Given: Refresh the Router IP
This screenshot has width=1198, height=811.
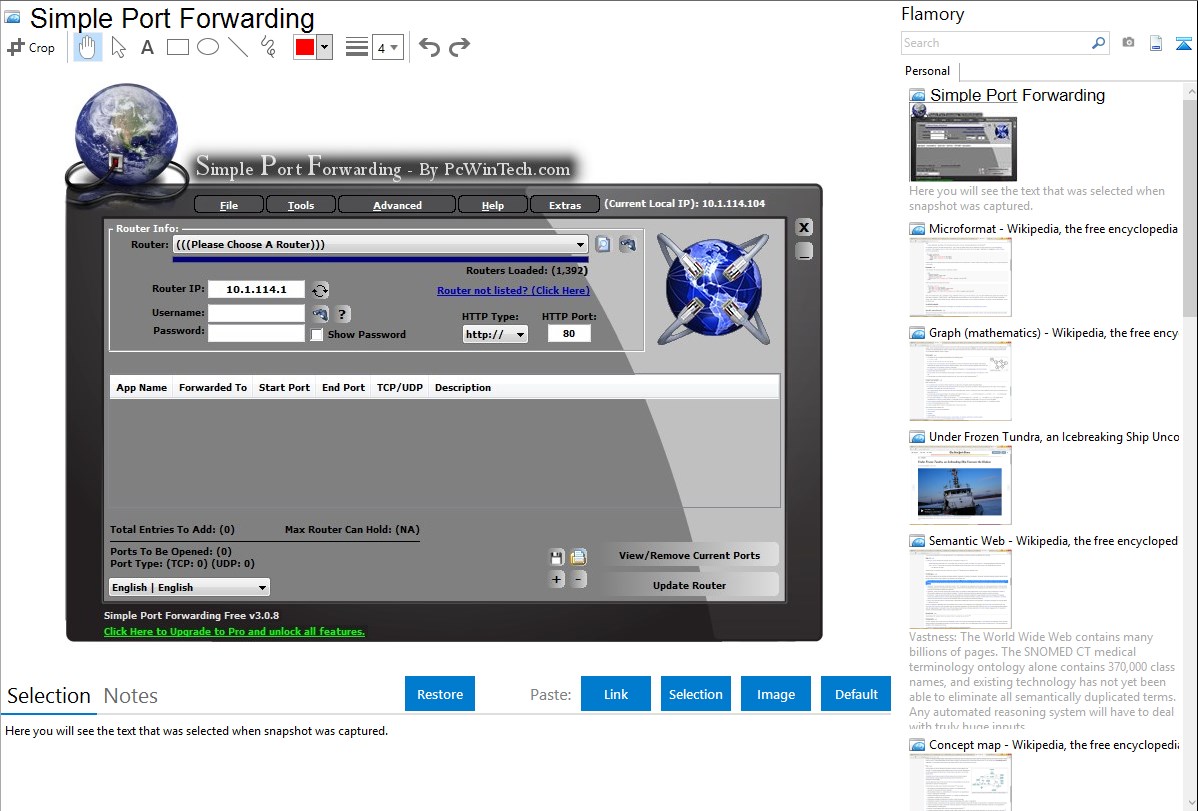Looking at the screenshot, I should point(320,290).
